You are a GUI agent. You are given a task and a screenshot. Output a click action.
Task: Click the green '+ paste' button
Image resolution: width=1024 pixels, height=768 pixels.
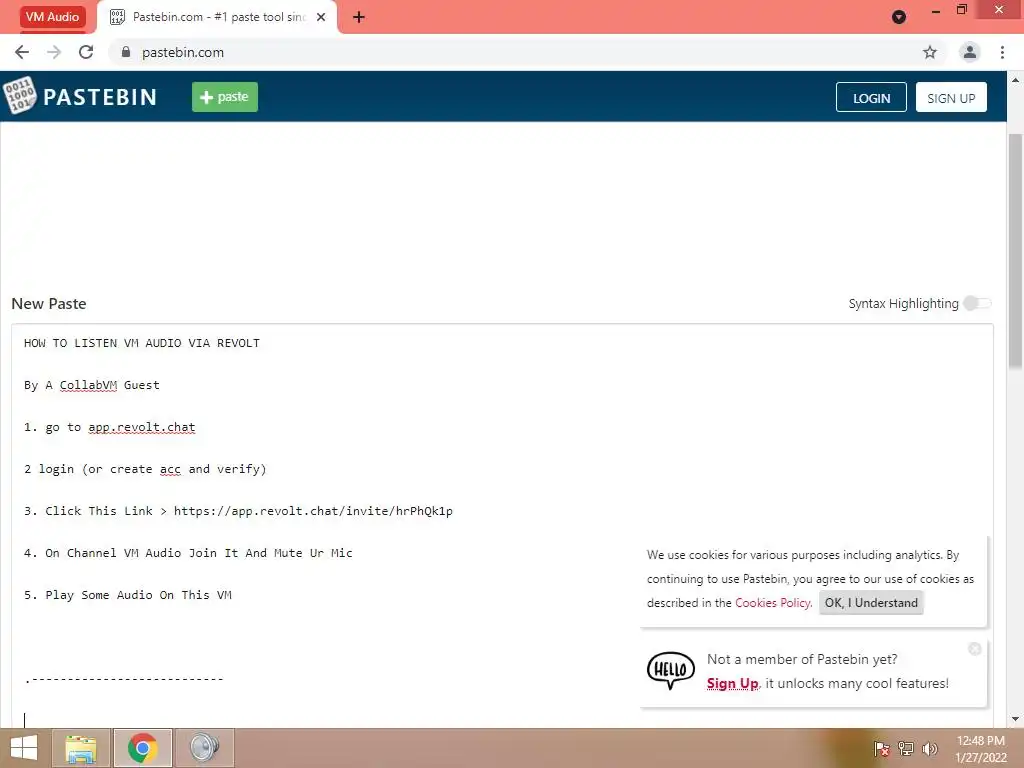click(225, 97)
